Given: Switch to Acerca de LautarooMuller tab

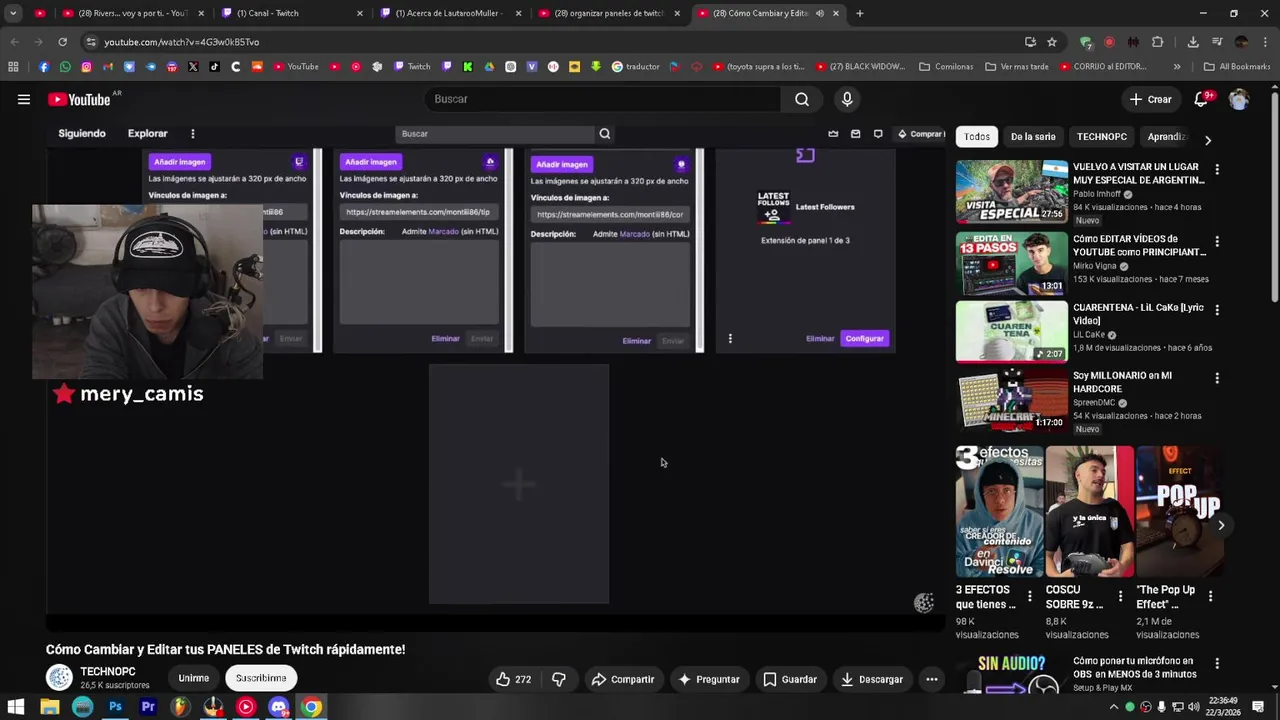Looking at the screenshot, I should [x=450, y=13].
